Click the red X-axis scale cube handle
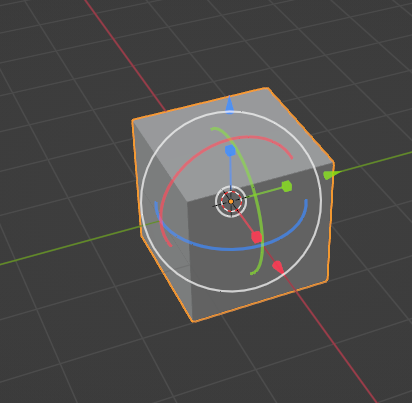Screen dimensions: 412x403 pyautogui.click(x=256, y=237)
